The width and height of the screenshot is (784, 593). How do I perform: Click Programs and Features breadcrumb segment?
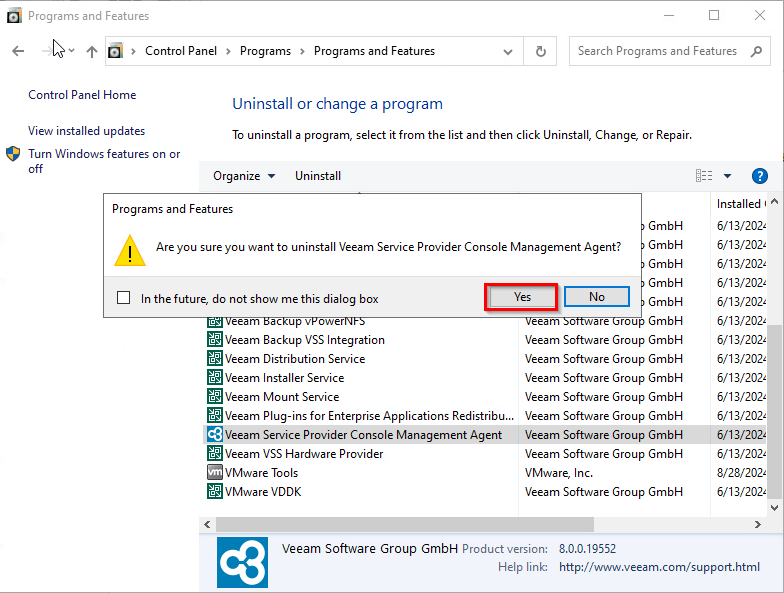[374, 51]
